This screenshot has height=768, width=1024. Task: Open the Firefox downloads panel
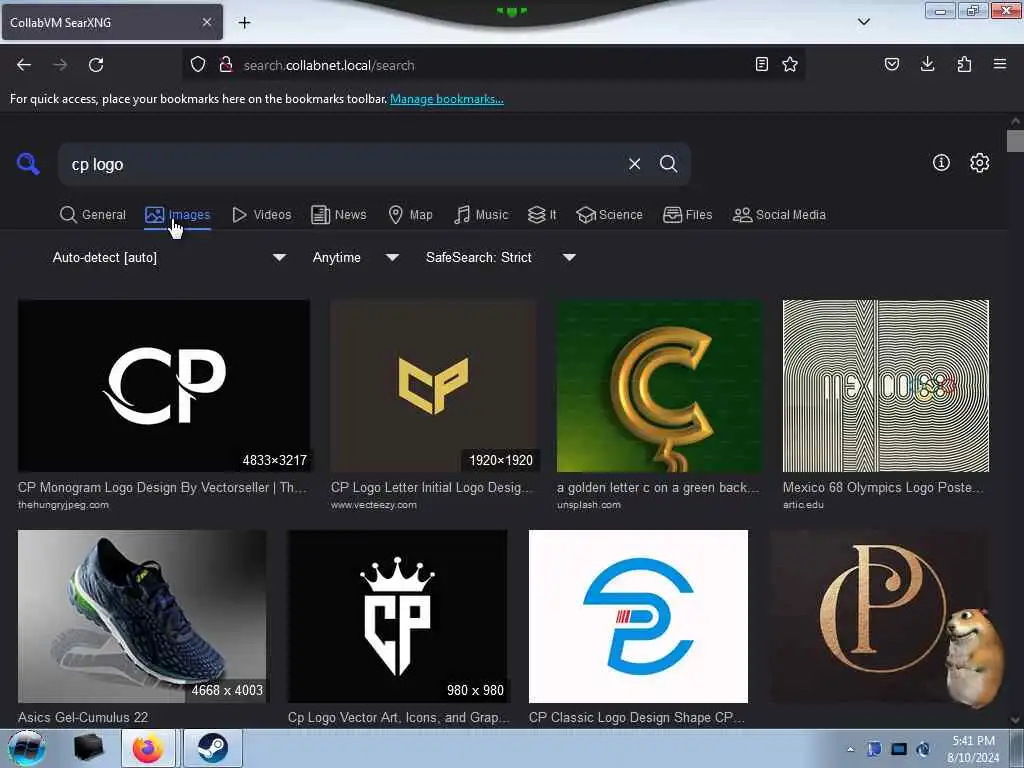click(927, 64)
